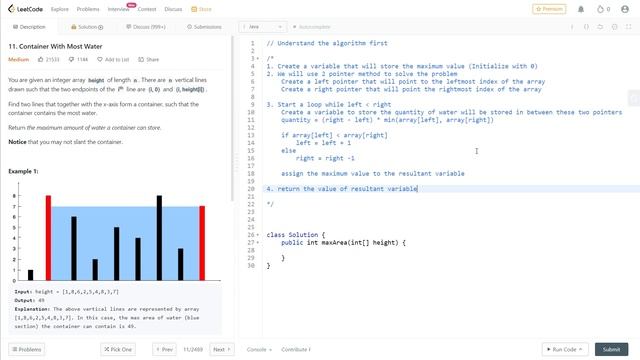This screenshot has width=640, height=360.
Task: Switch to the Solution tab
Action: point(87,27)
